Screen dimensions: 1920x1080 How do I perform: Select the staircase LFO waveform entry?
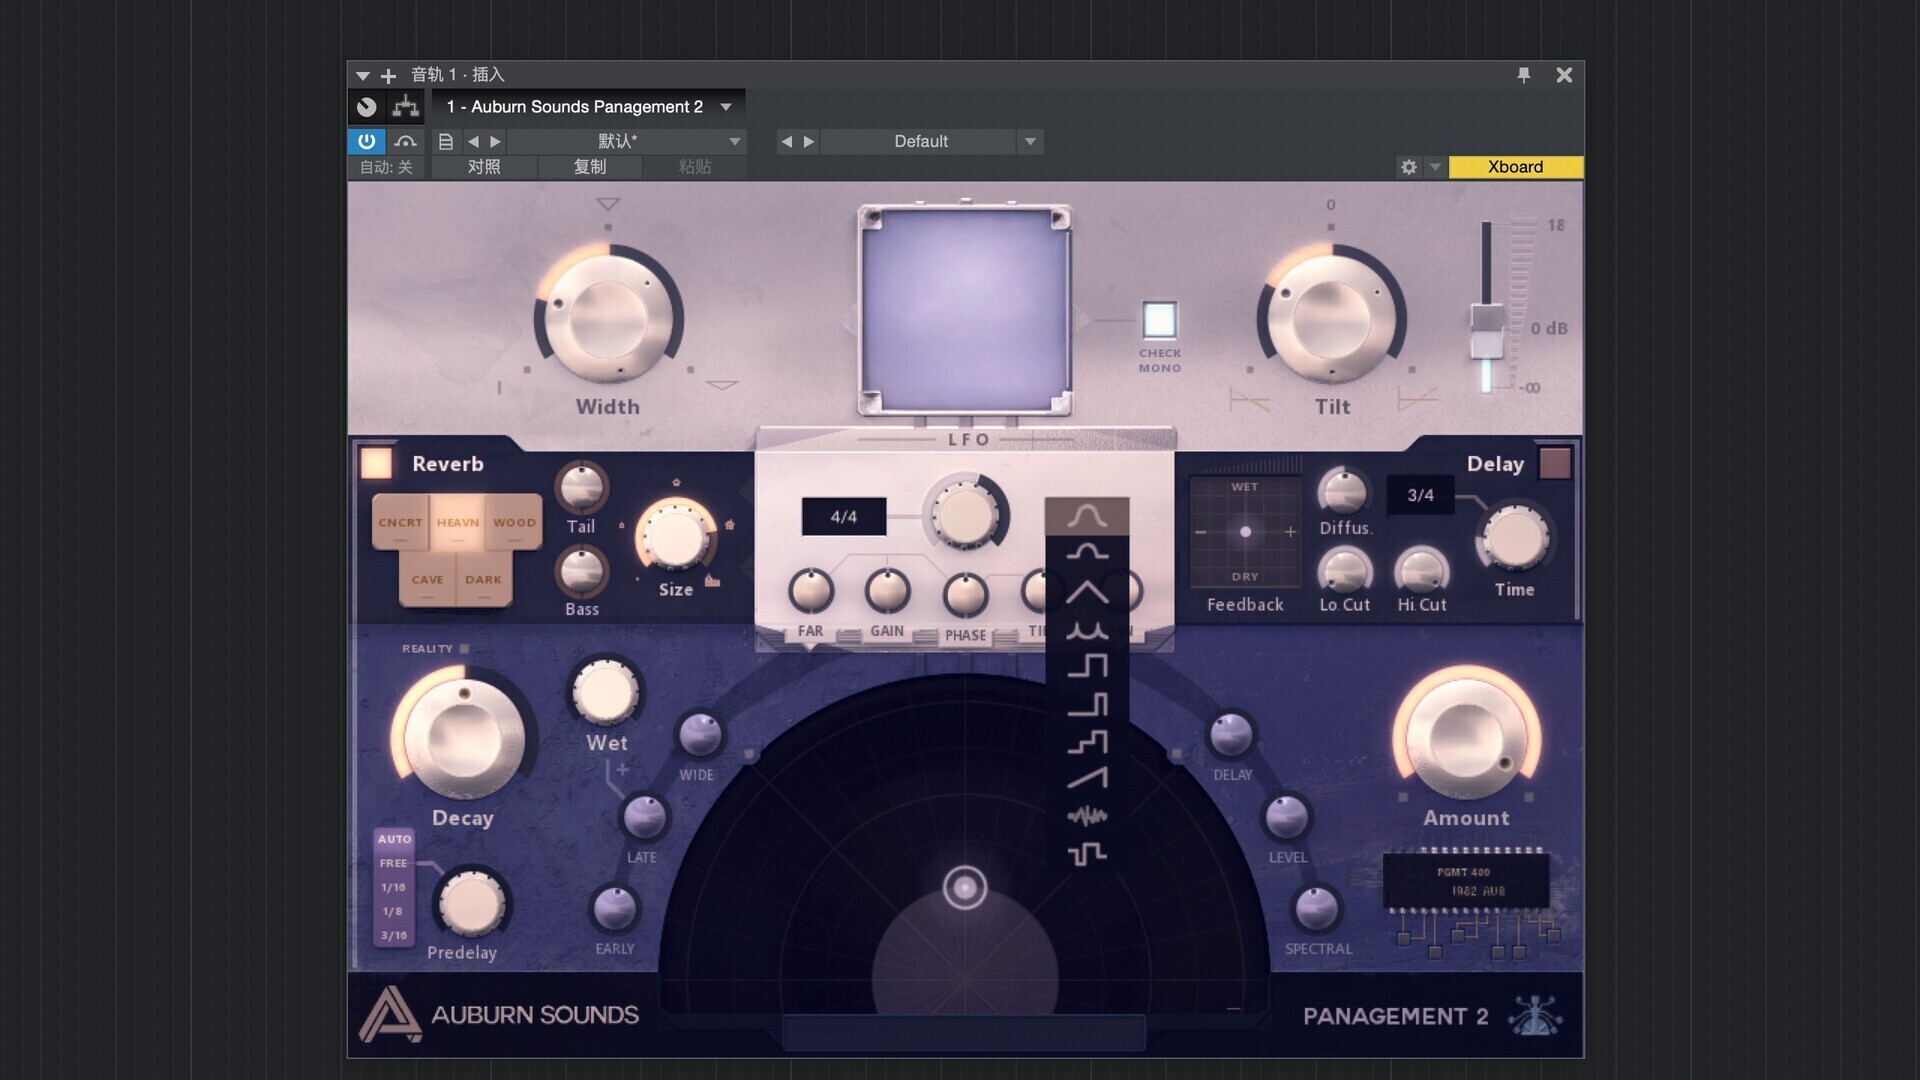tap(1087, 741)
